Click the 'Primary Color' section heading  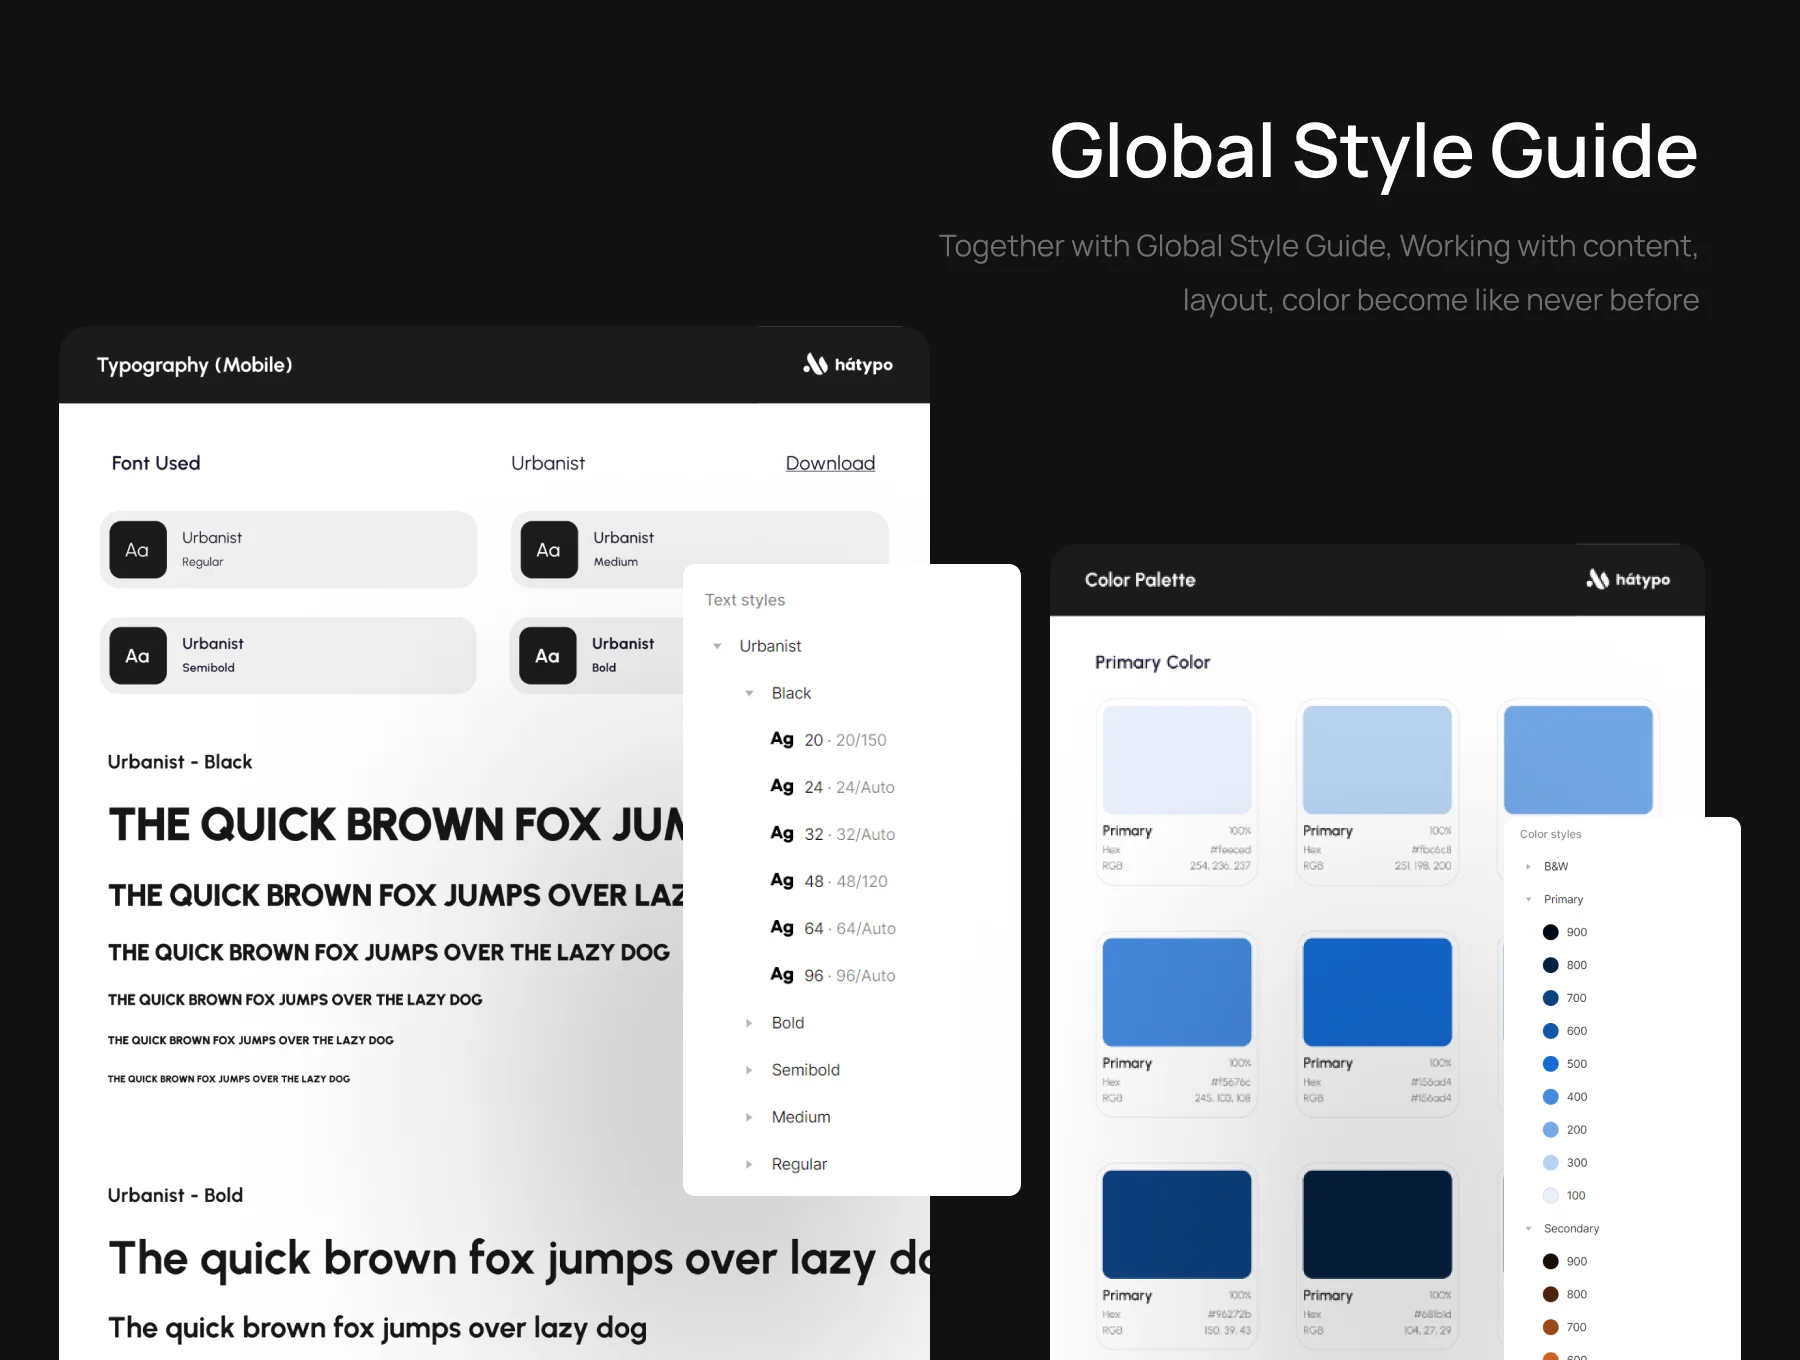(1152, 662)
